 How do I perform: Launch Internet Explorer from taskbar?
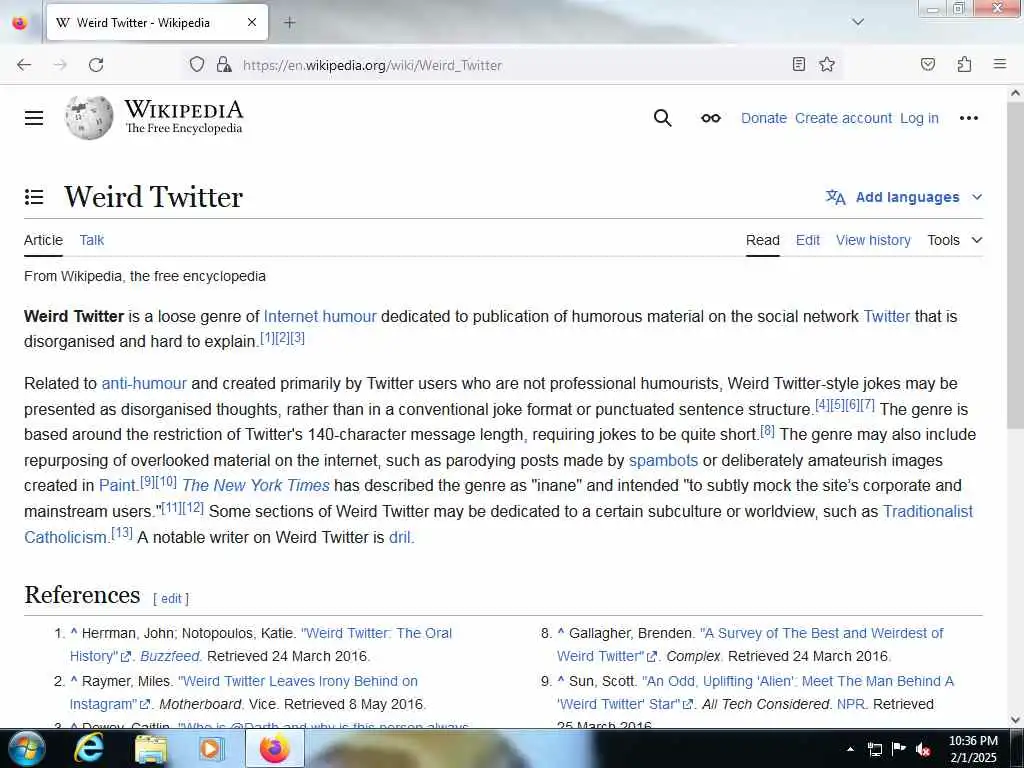point(89,748)
